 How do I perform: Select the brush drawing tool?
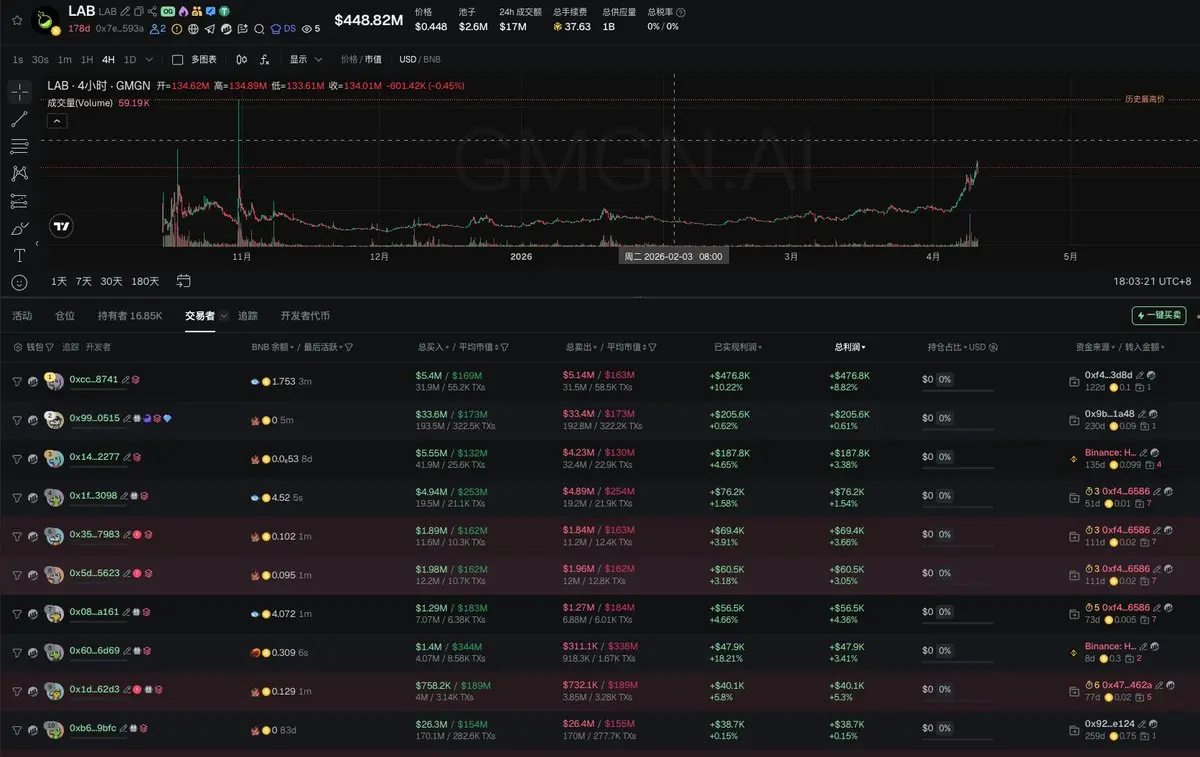[x=20, y=228]
